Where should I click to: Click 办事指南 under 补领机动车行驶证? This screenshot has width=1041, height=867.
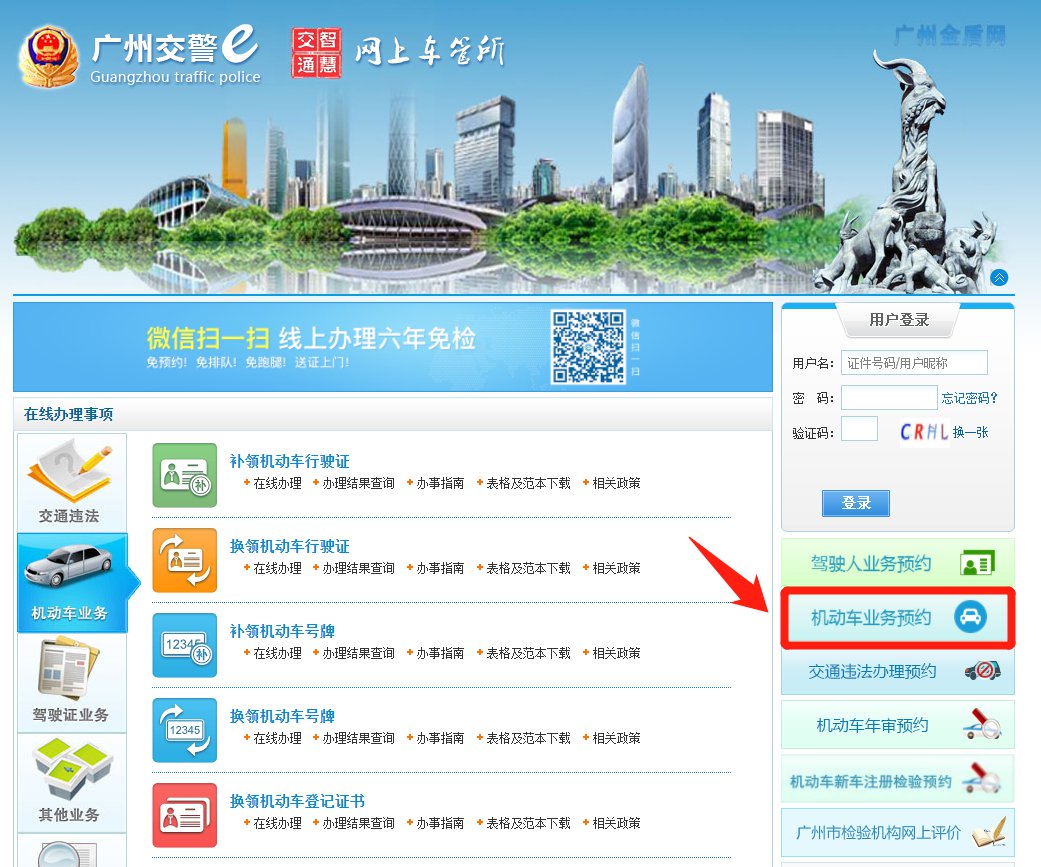[440, 483]
